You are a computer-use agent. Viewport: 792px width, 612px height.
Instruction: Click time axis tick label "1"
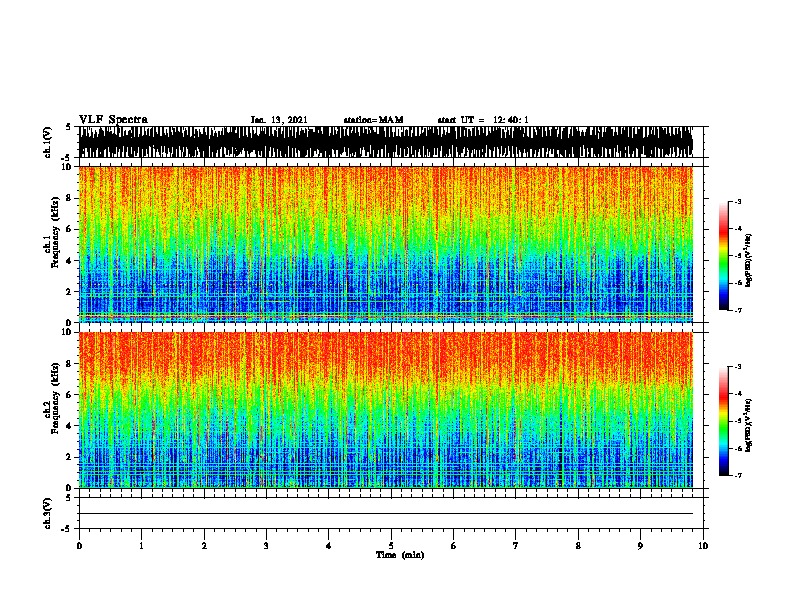tap(141, 546)
